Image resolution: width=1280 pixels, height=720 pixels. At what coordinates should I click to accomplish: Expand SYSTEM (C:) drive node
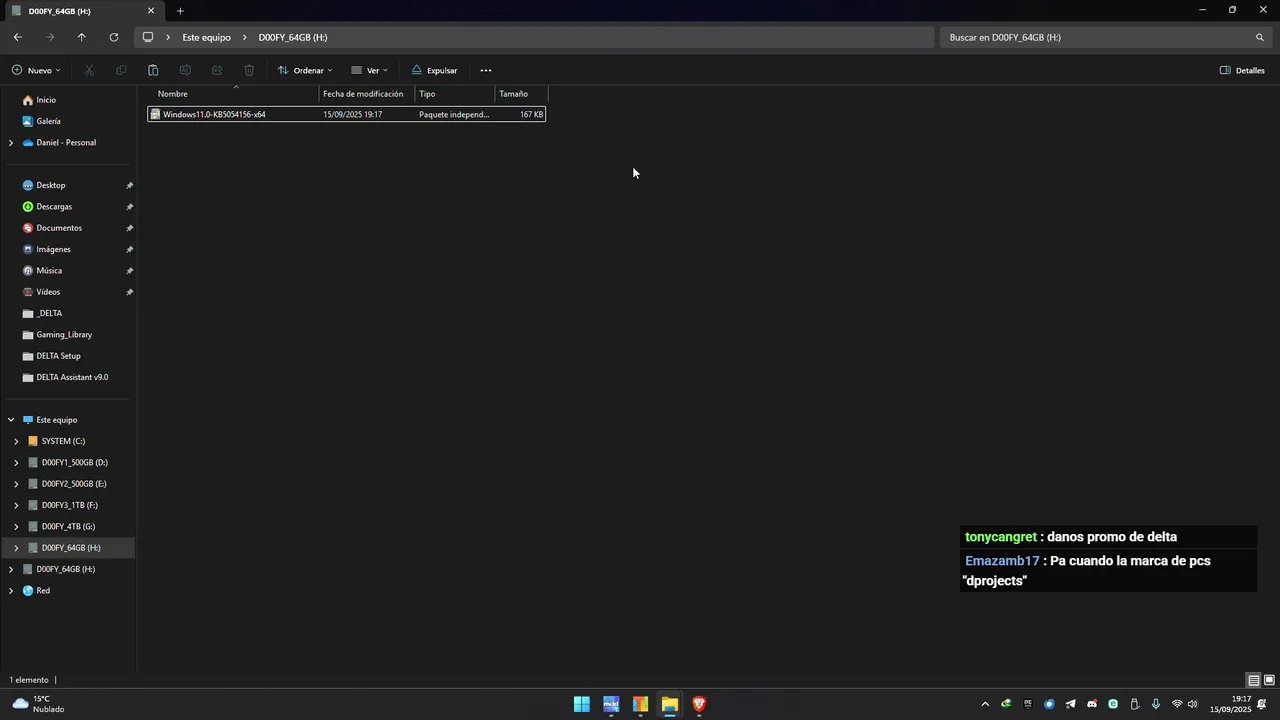(x=16, y=441)
